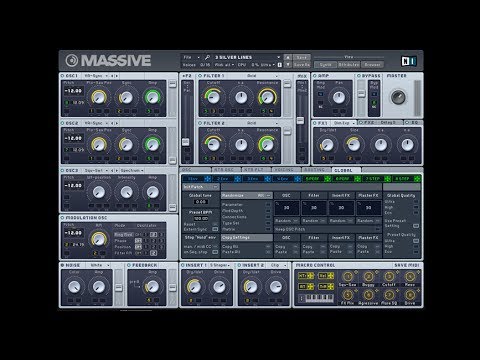Screen dimensions: 480x360
Task: Click the TrR macro crosshair handle
Action: coord(331,286)
